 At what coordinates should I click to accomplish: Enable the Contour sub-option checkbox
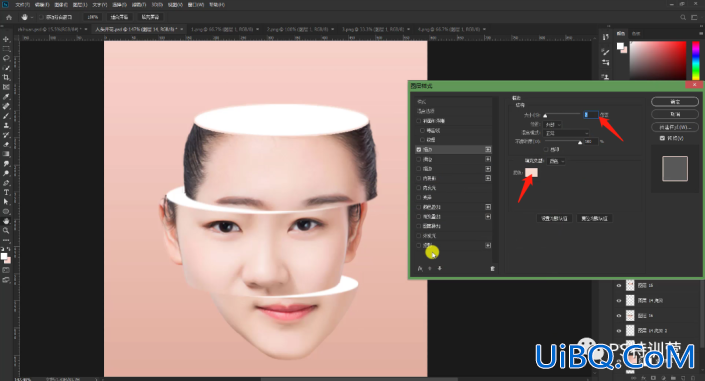[422, 130]
